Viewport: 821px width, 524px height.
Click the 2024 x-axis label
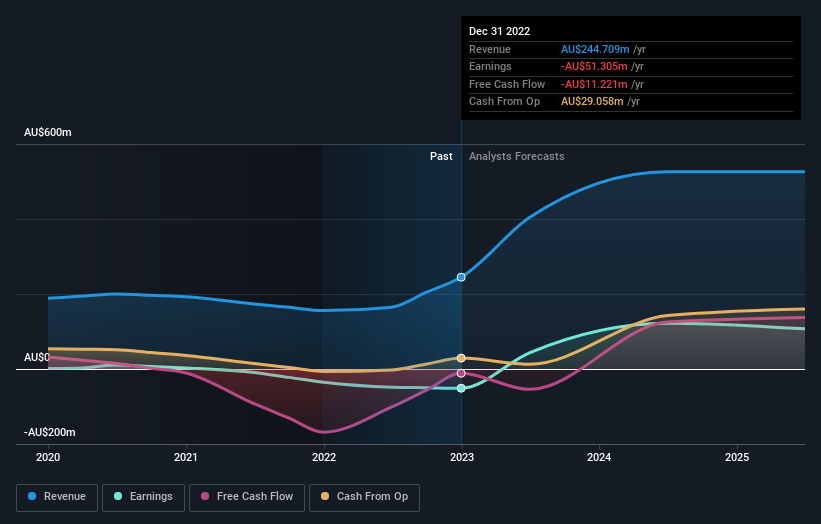click(x=599, y=457)
